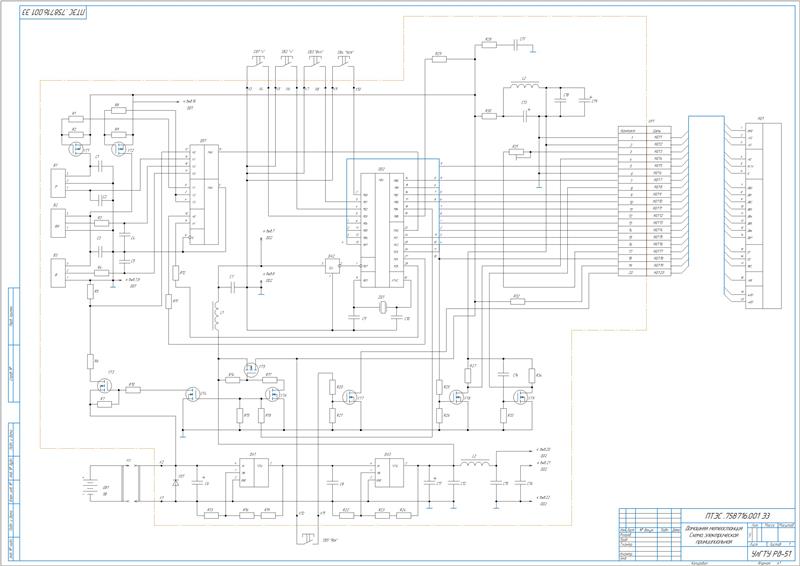Click the SB2 push-button symbol
Image resolution: width=800 pixels, height=566 pixels.
(x=288, y=62)
